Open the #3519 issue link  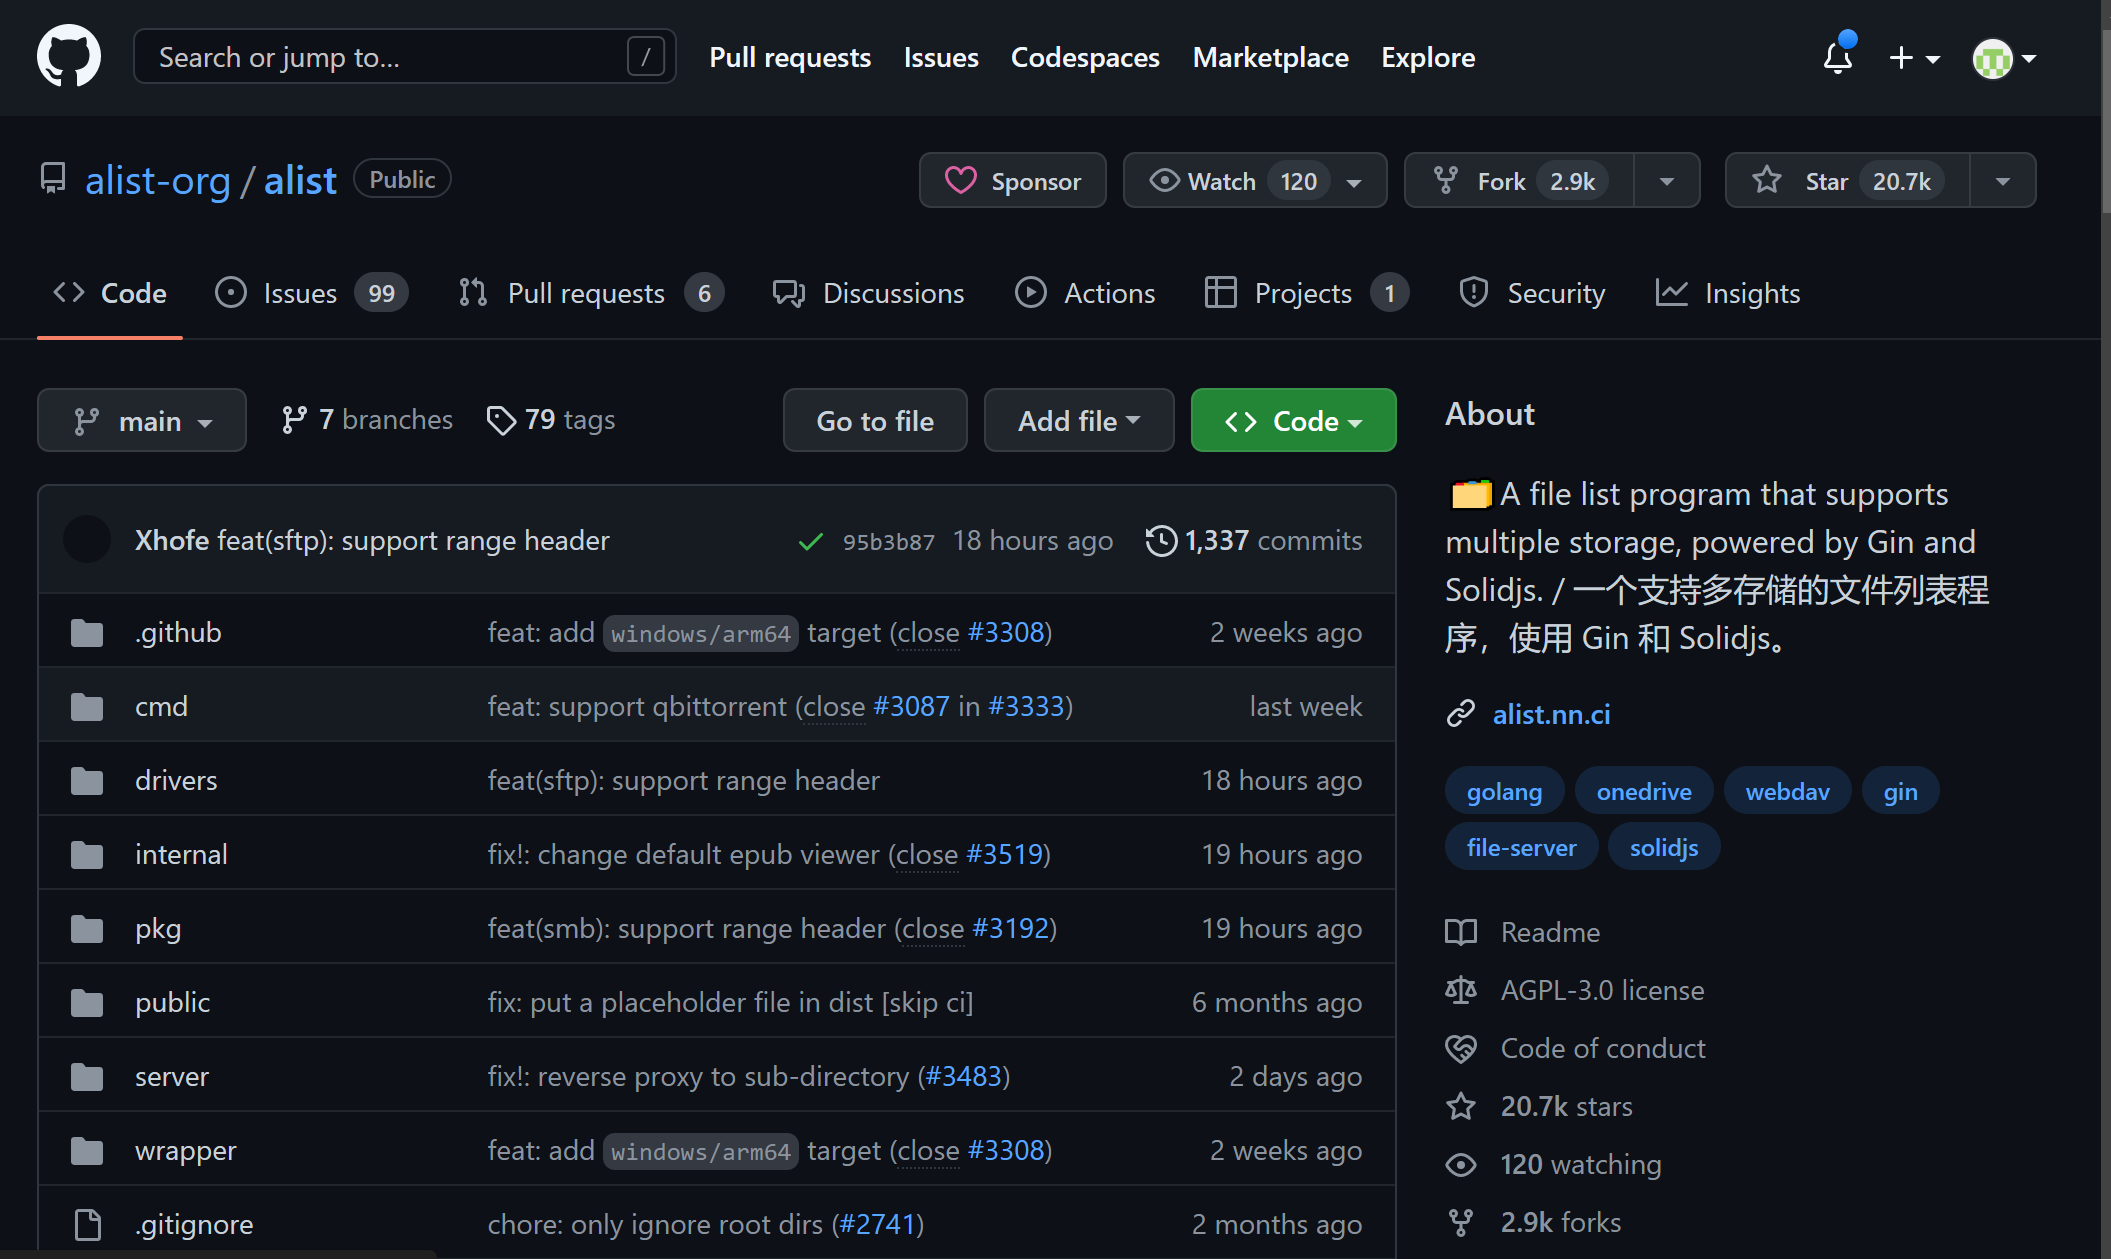click(1004, 855)
